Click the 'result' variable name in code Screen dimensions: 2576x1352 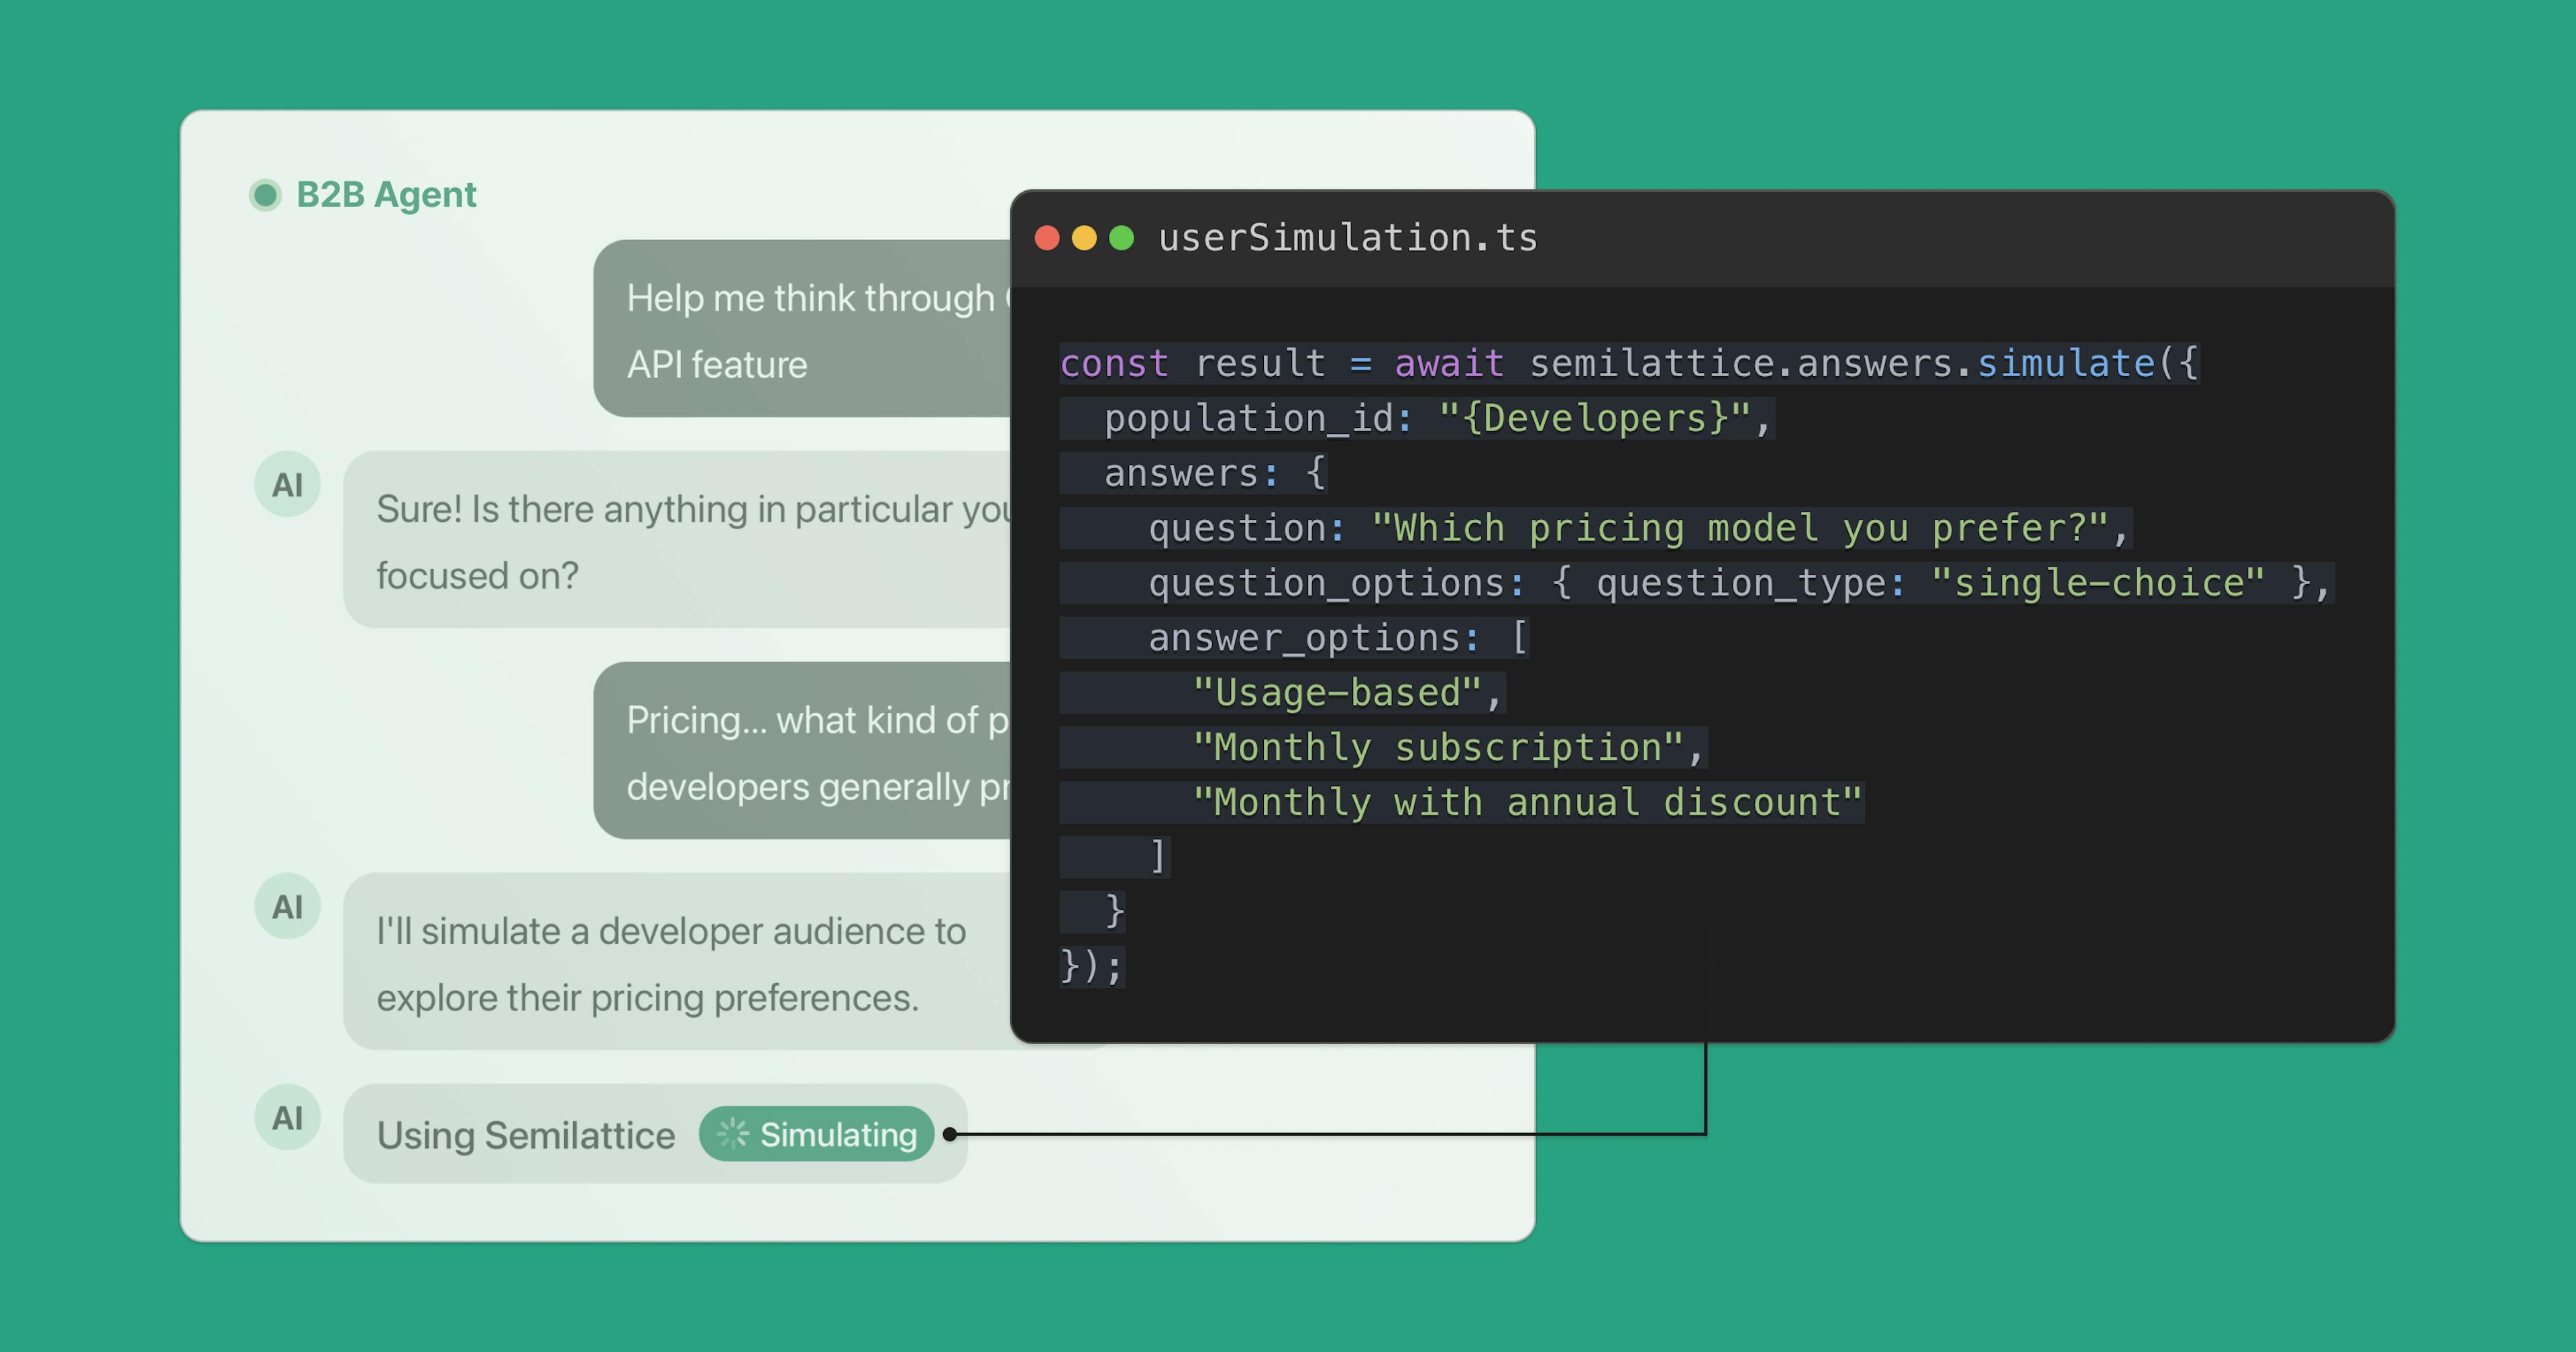tap(1260, 364)
